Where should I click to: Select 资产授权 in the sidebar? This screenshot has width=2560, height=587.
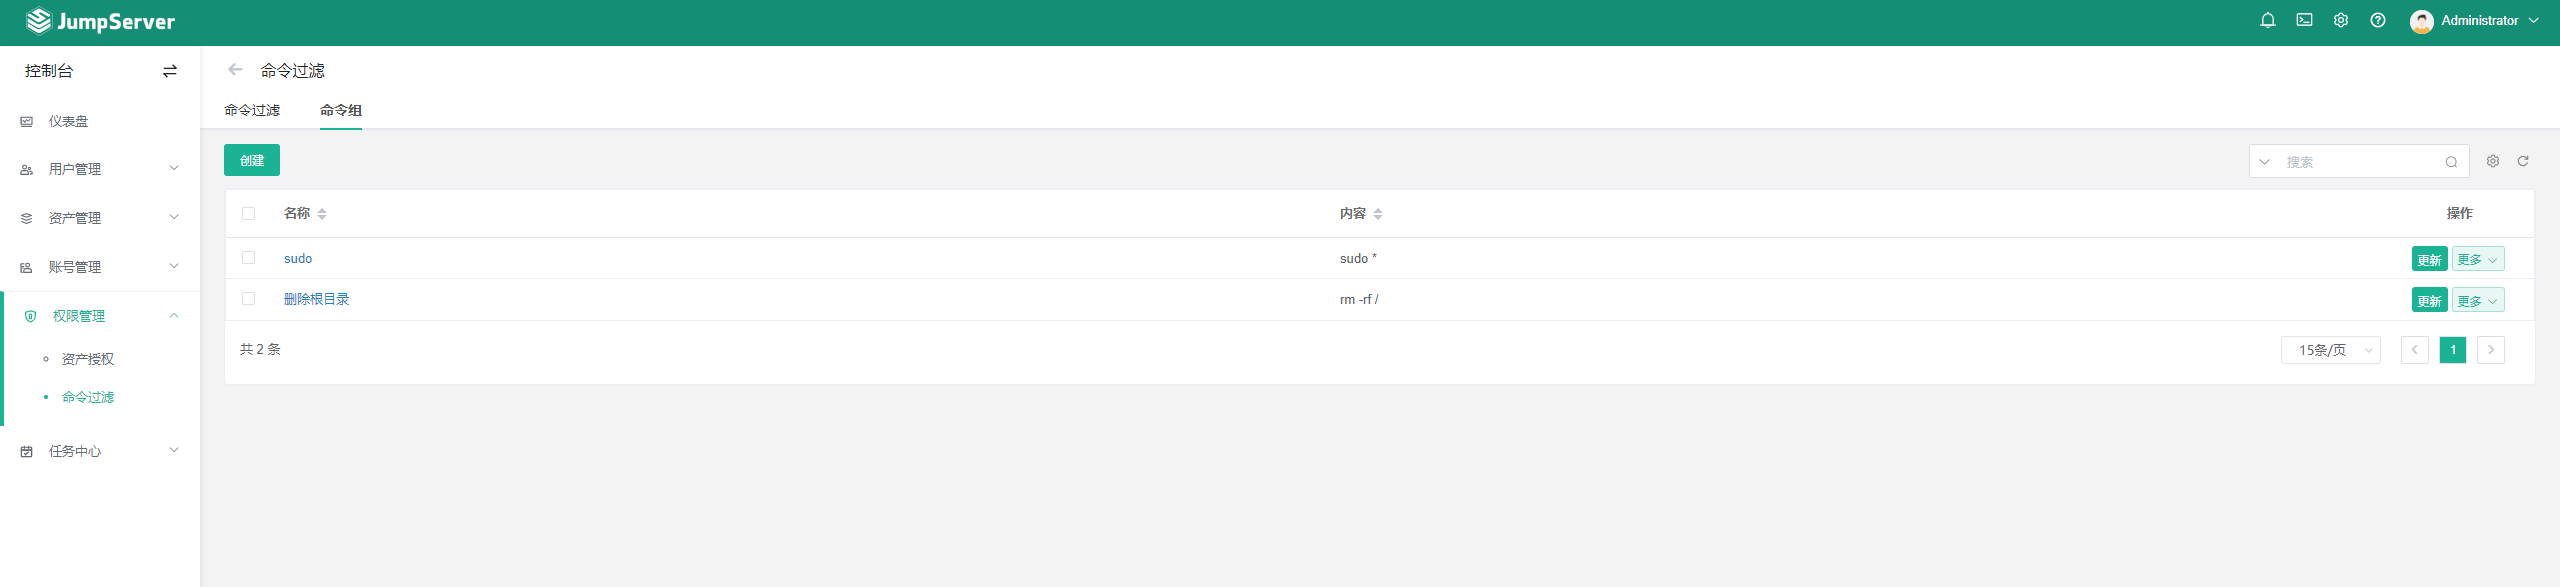88,359
